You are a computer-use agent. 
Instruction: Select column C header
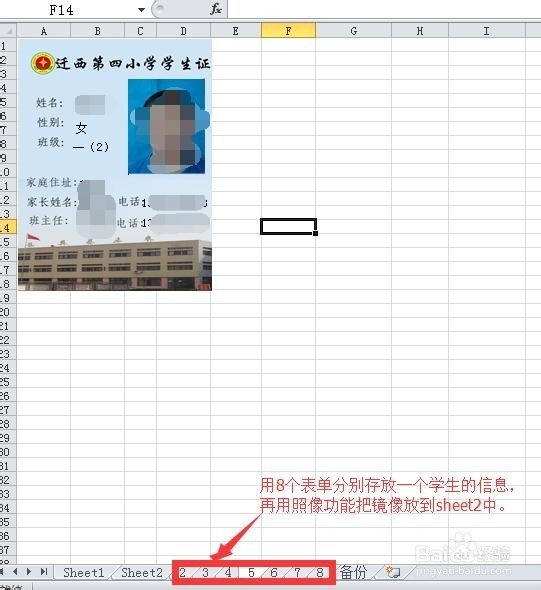[140, 31]
